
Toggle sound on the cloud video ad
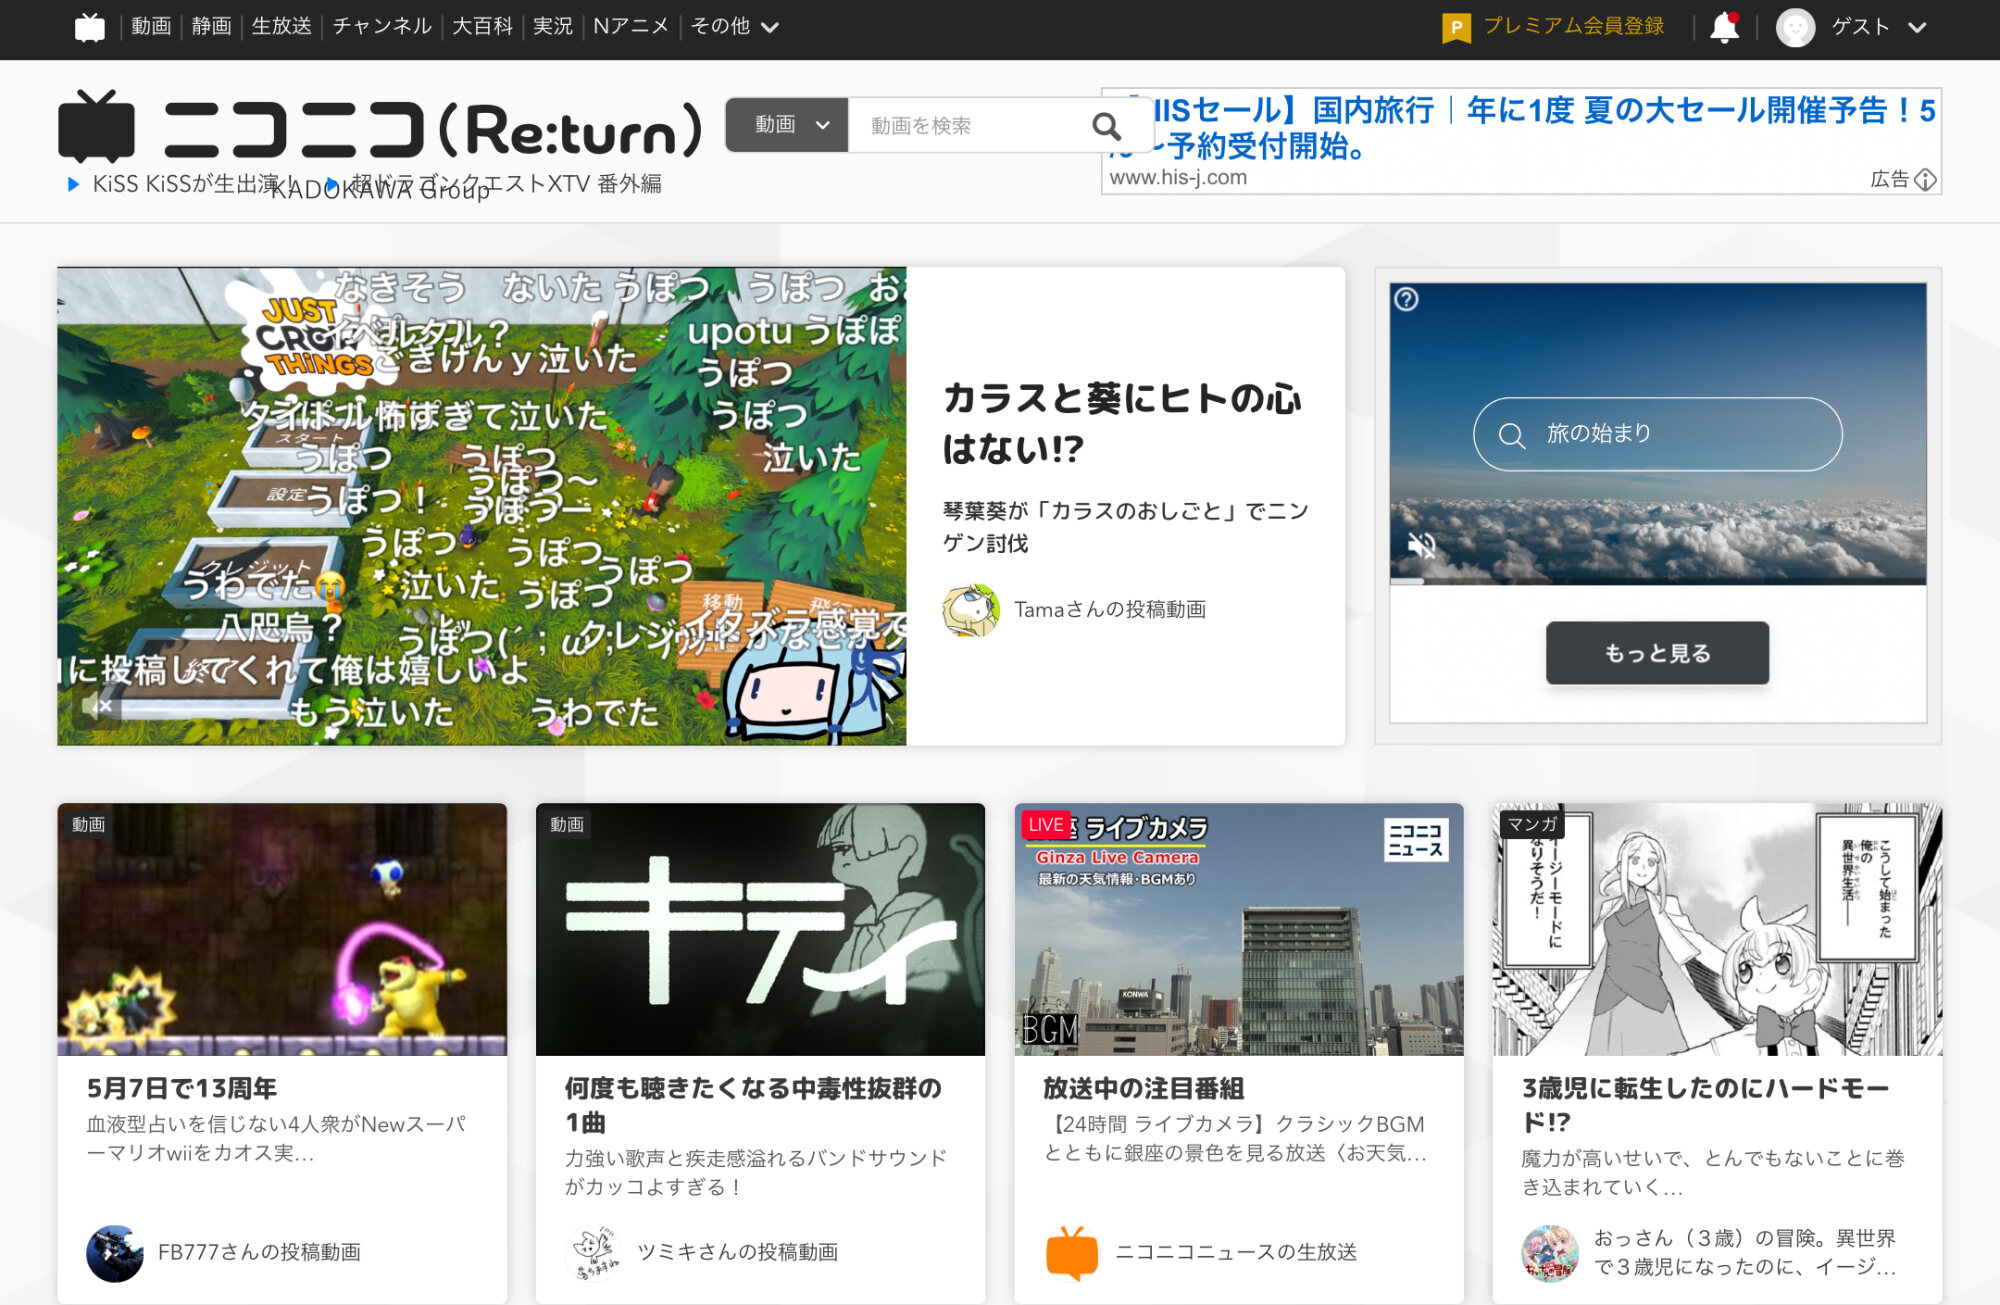point(1421,546)
